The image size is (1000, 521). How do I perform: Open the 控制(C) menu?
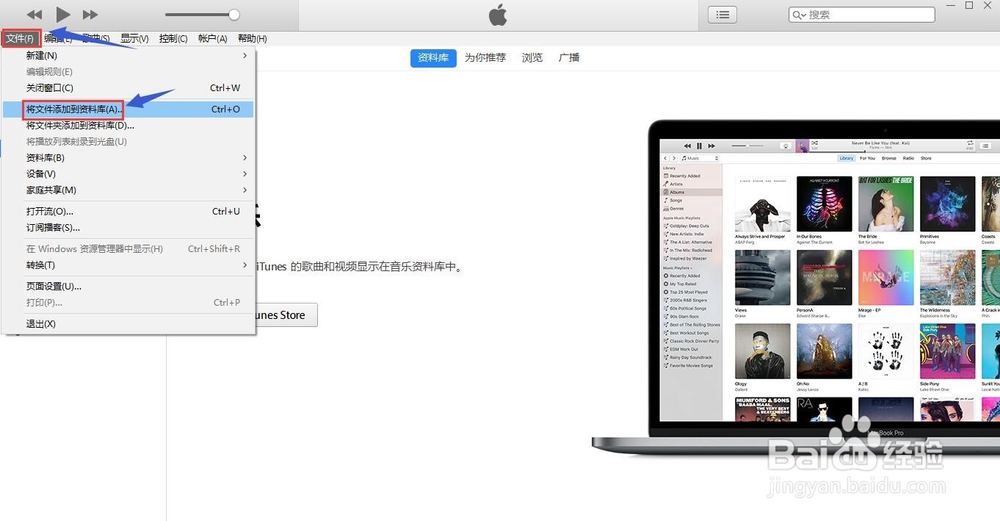173,38
